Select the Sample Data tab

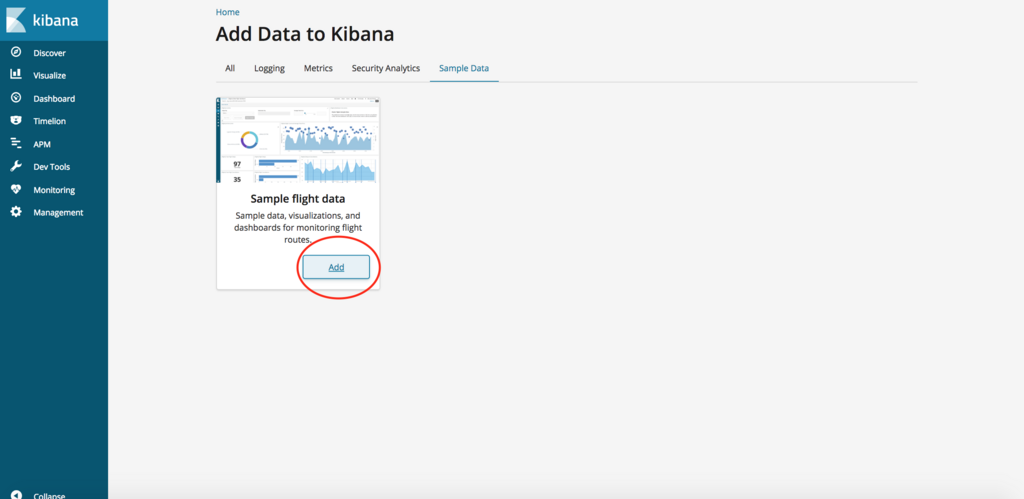tap(464, 68)
